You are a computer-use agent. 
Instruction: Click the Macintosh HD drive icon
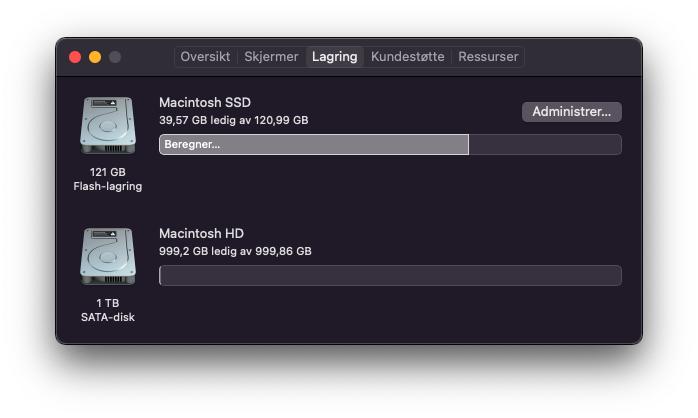(108, 256)
